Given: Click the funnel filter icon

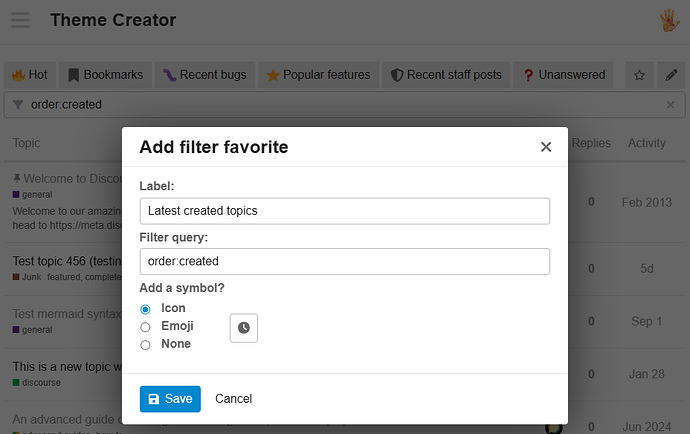Looking at the screenshot, I should tap(18, 105).
